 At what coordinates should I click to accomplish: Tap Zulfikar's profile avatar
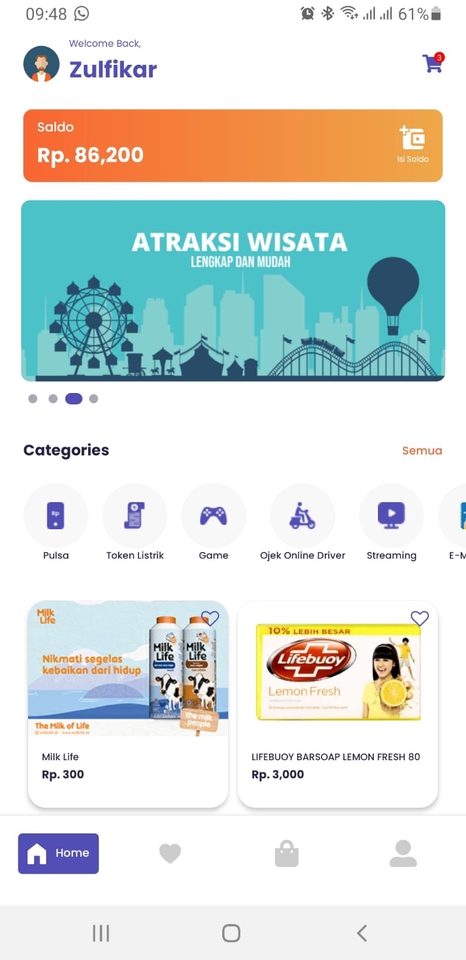click(x=42, y=64)
